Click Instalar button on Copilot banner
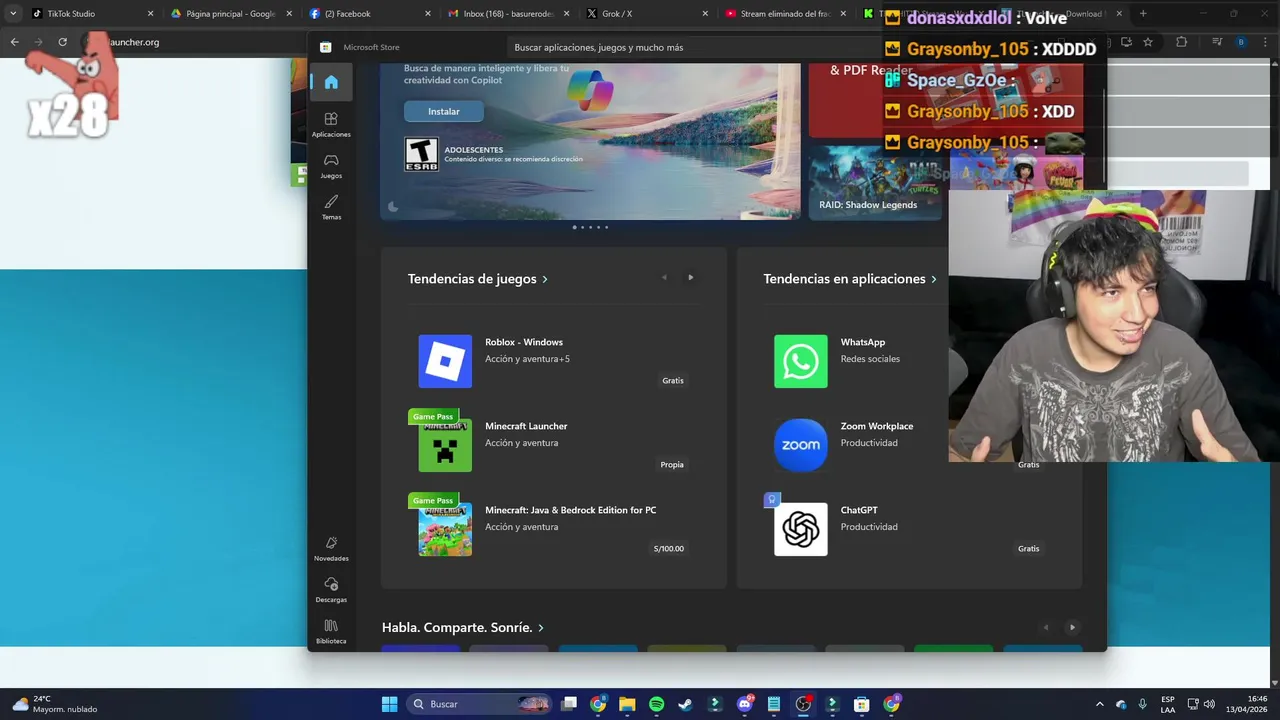The height and width of the screenshot is (720, 1280). (x=444, y=111)
